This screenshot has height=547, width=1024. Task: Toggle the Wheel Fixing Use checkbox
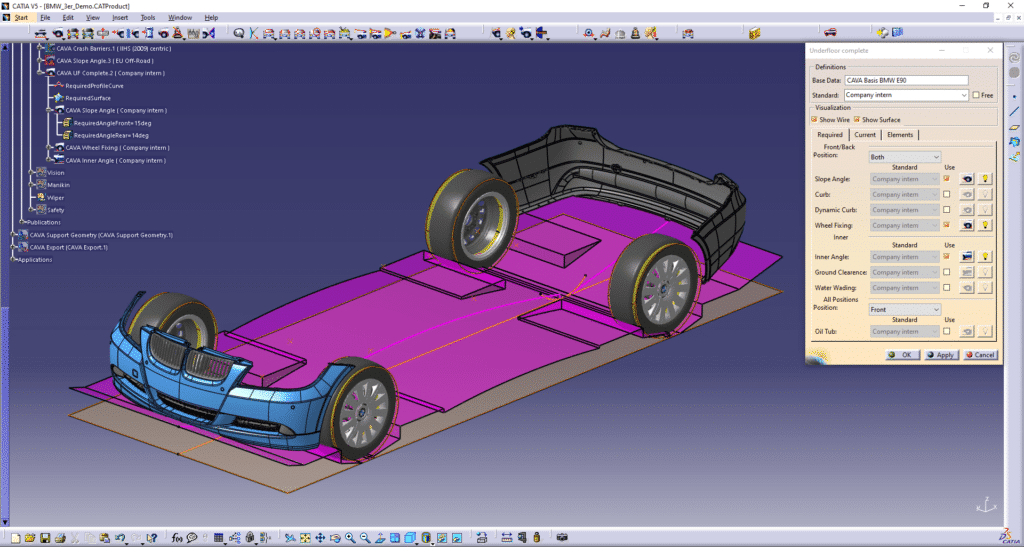(x=946, y=225)
